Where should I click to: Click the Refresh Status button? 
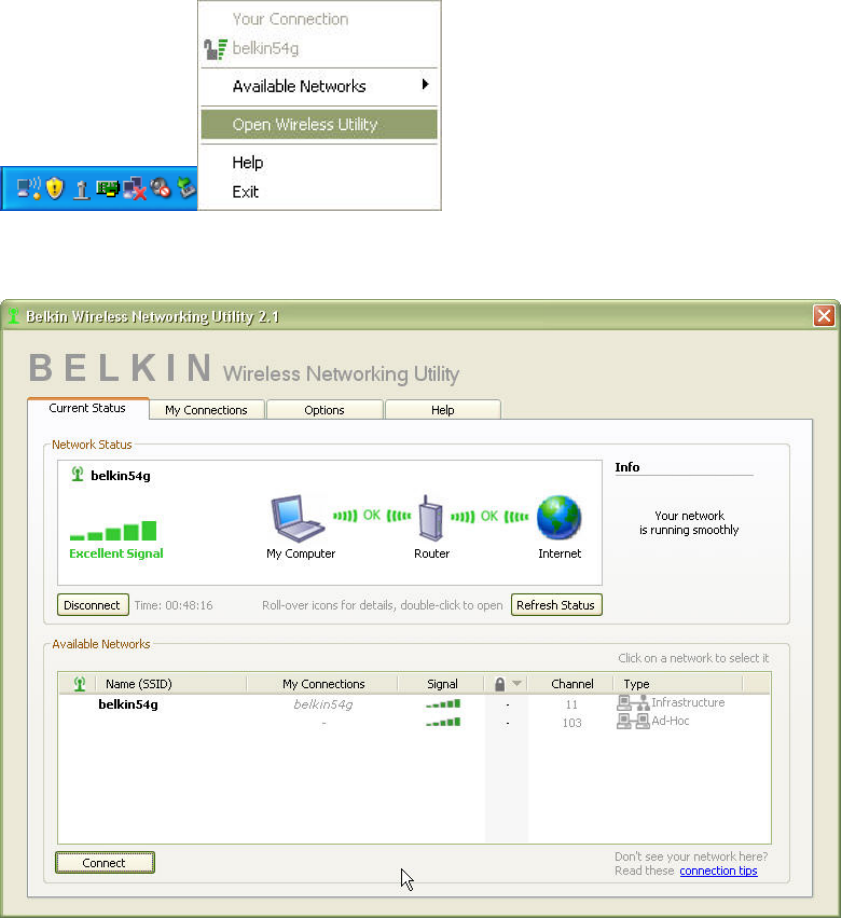[x=556, y=605]
